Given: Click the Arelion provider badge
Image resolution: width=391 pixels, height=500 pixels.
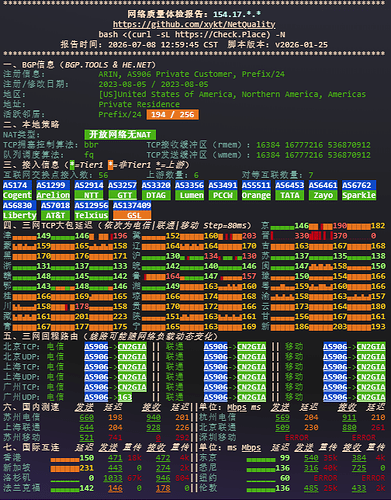Looking at the screenshot, I should [53, 195].
